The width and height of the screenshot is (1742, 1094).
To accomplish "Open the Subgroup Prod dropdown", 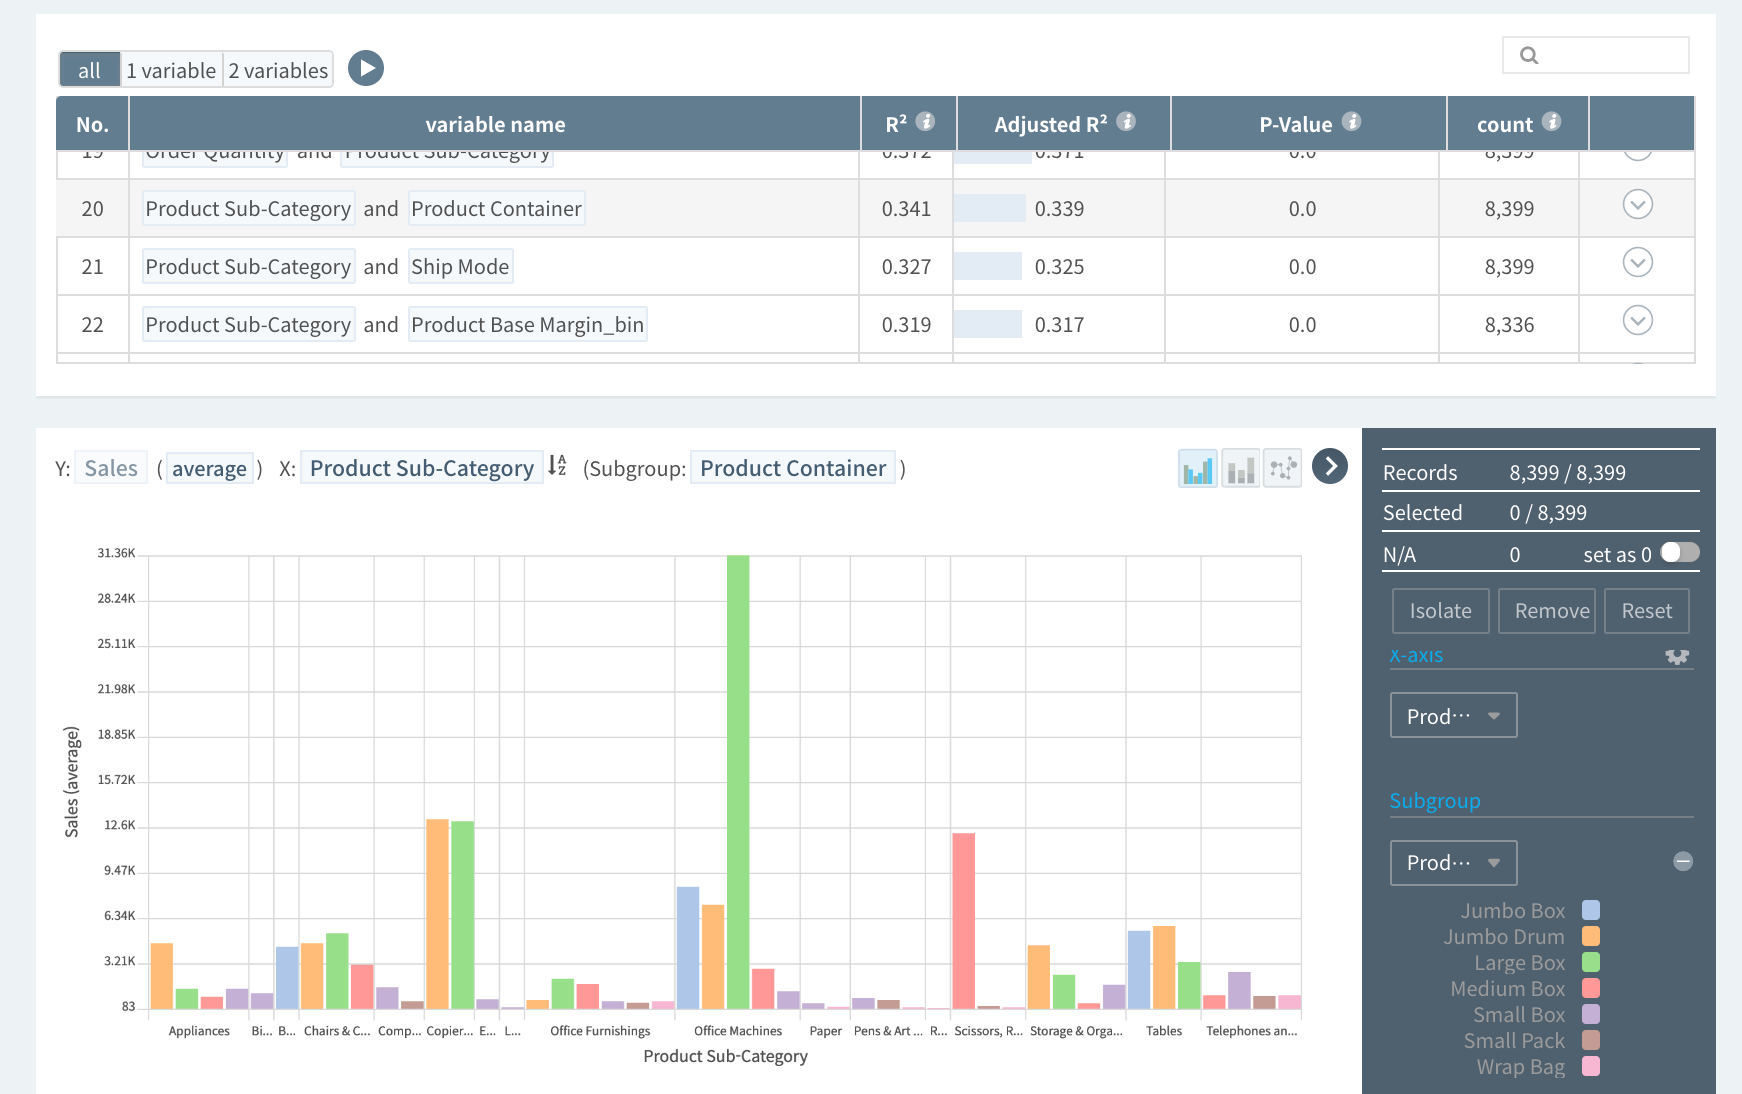I will (1453, 862).
